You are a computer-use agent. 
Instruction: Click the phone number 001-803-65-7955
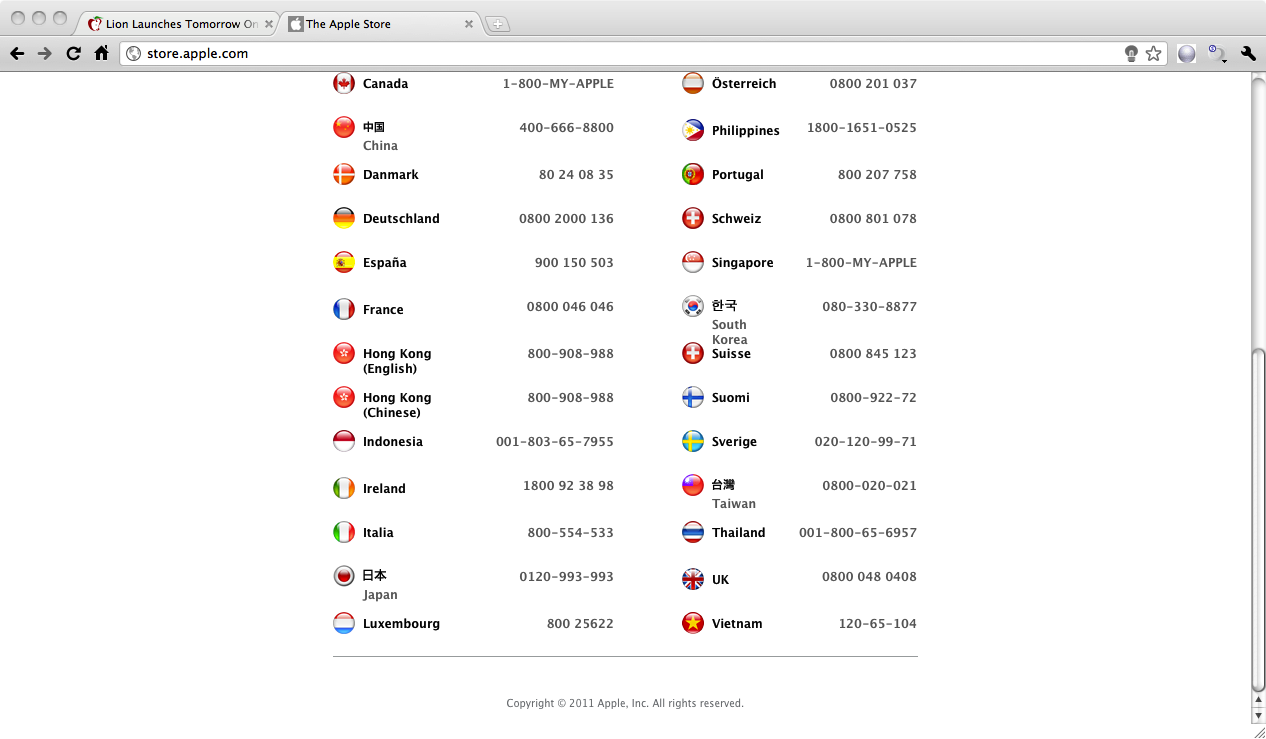point(555,442)
